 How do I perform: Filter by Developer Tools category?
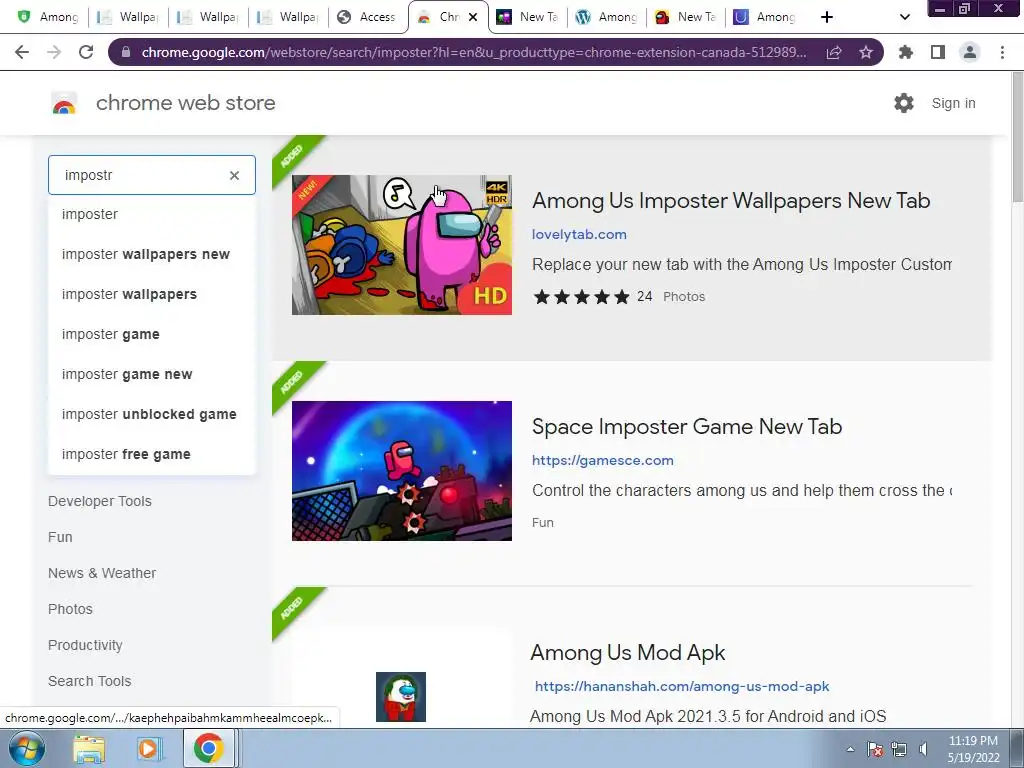coord(100,501)
